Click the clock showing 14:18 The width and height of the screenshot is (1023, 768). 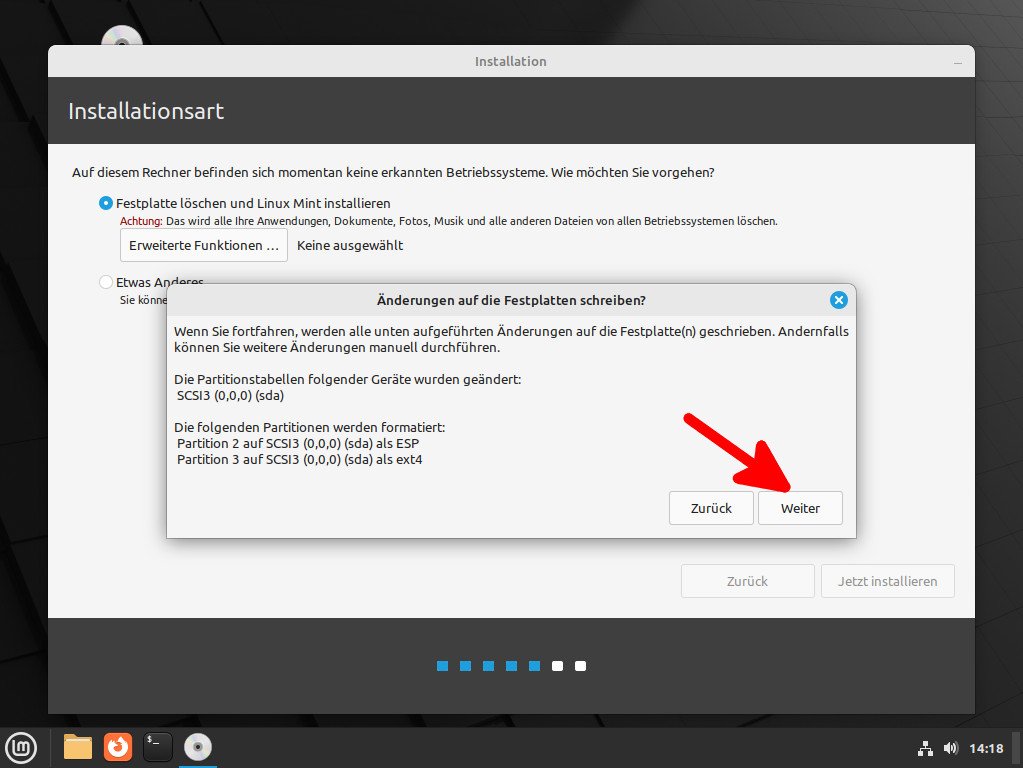985,747
